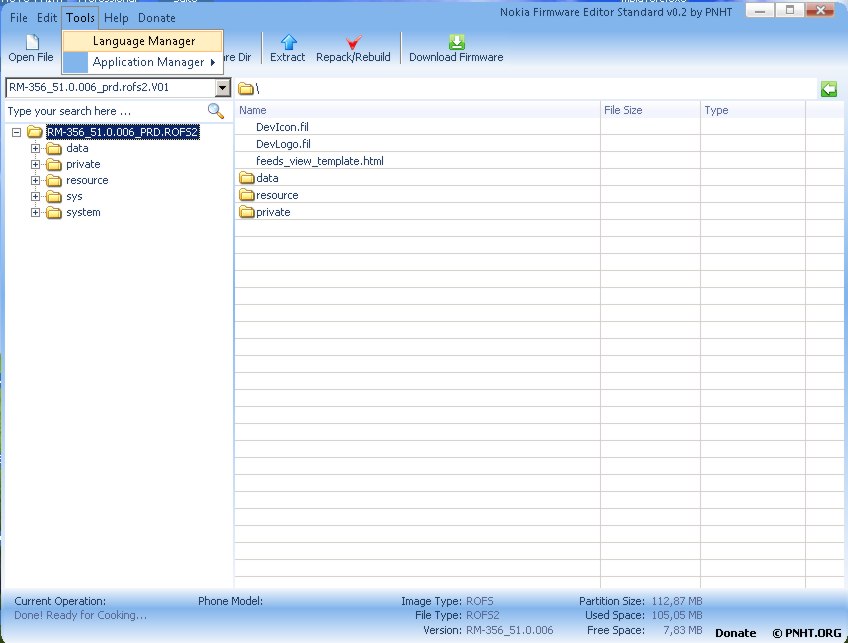Choose Application Manager from Tools menu
The image size is (848, 643).
(x=143, y=62)
